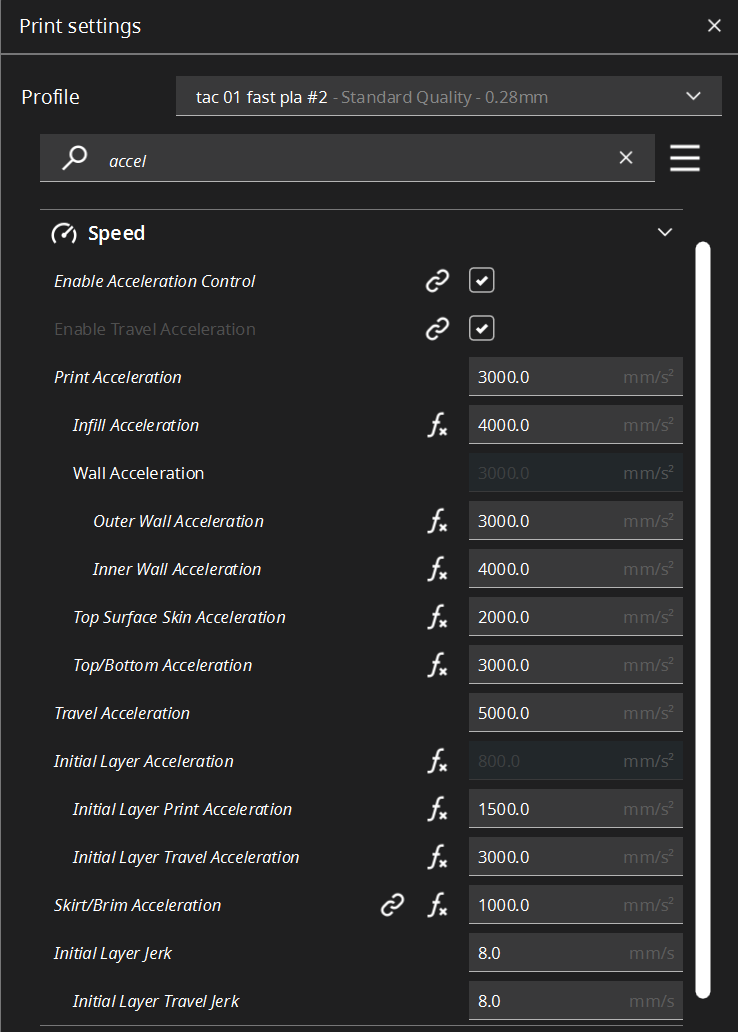Click the fx icon for Outer Wall Acceleration
Screen dimensions: 738x1032
point(437,522)
